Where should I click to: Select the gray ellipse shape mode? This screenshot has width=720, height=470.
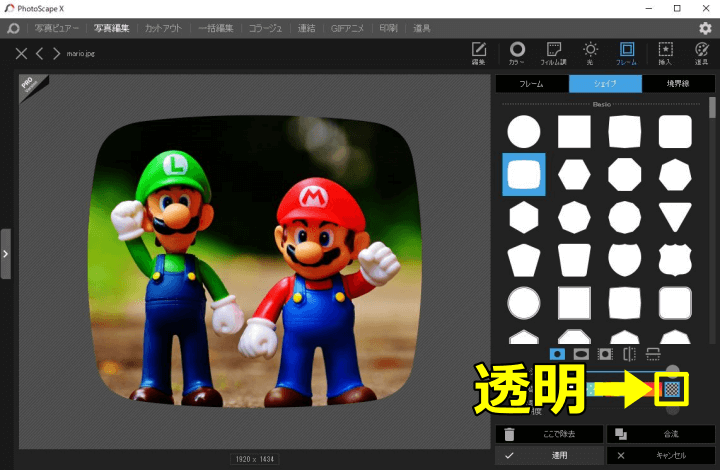pyautogui.click(x=581, y=354)
